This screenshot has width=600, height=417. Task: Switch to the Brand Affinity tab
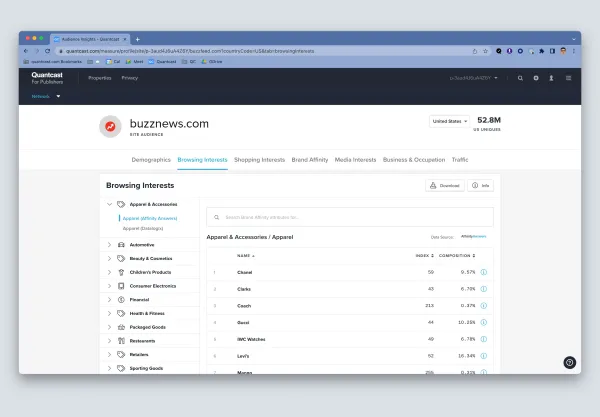click(x=310, y=160)
